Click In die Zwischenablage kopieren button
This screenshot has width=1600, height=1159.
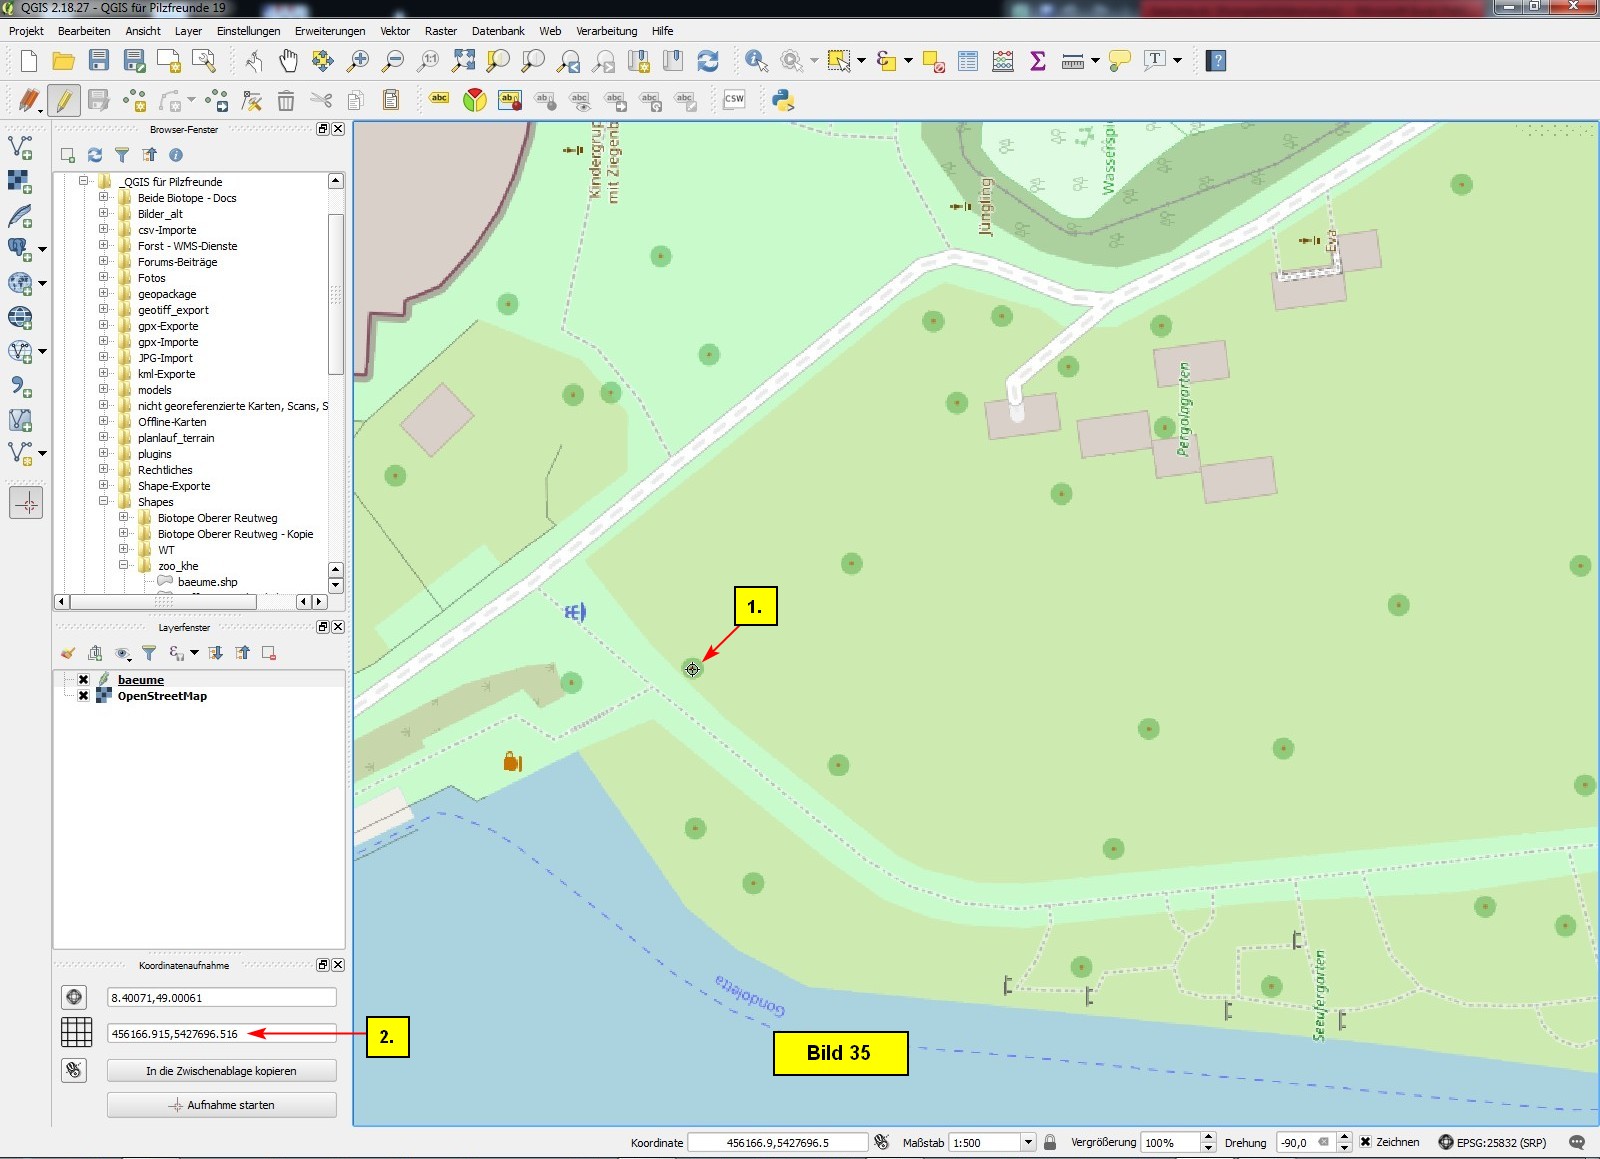click(x=221, y=1071)
